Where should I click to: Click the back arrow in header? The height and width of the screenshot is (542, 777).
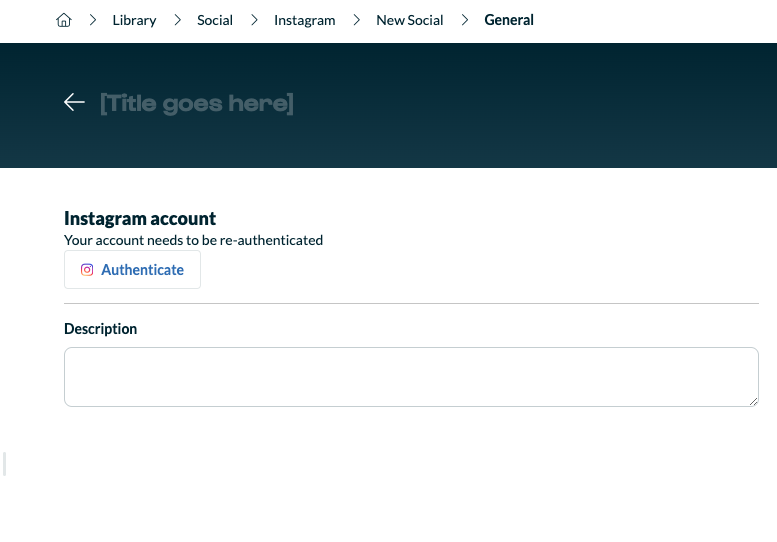(74, 103)
